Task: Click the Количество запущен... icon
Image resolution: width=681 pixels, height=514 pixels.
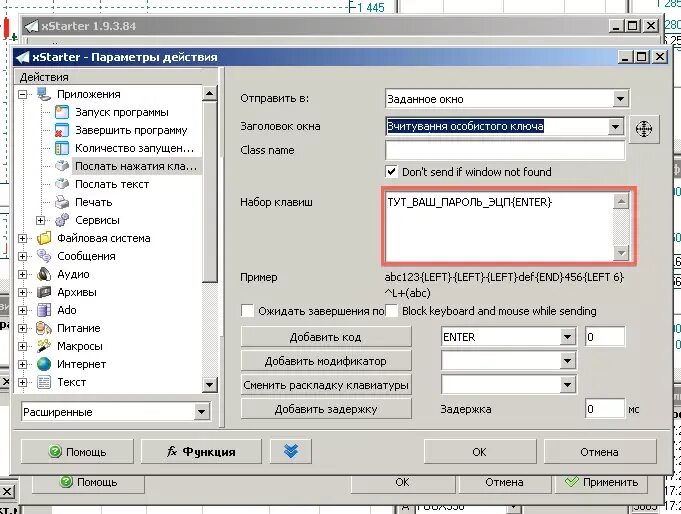Action: click(x=62, y=148)
